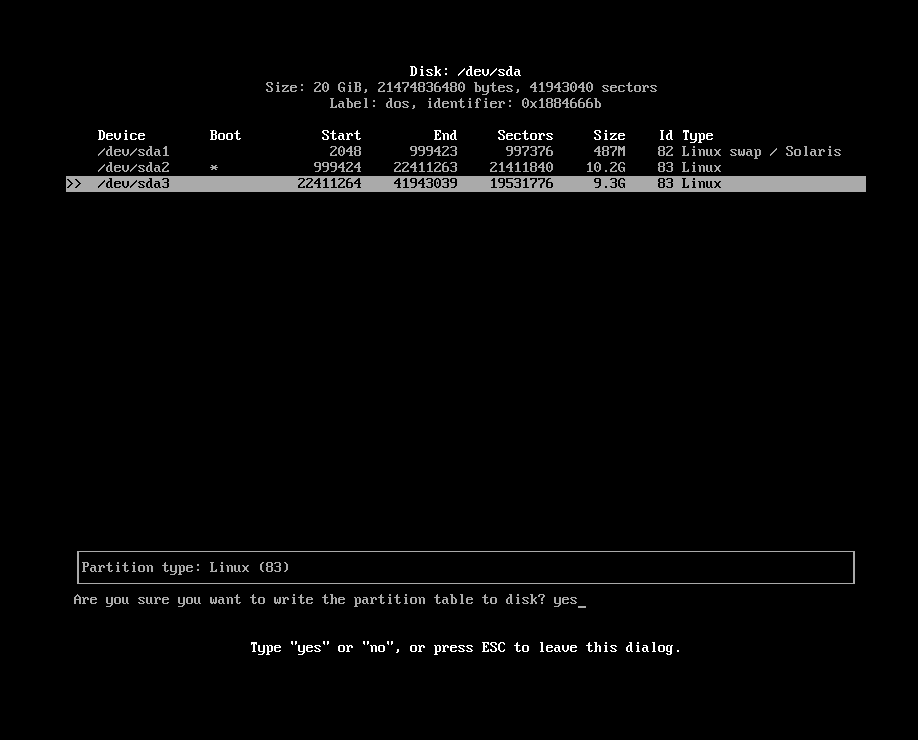Click the Sectors column header
This screenshot has height=740, width=918.
tap(524, 135)
